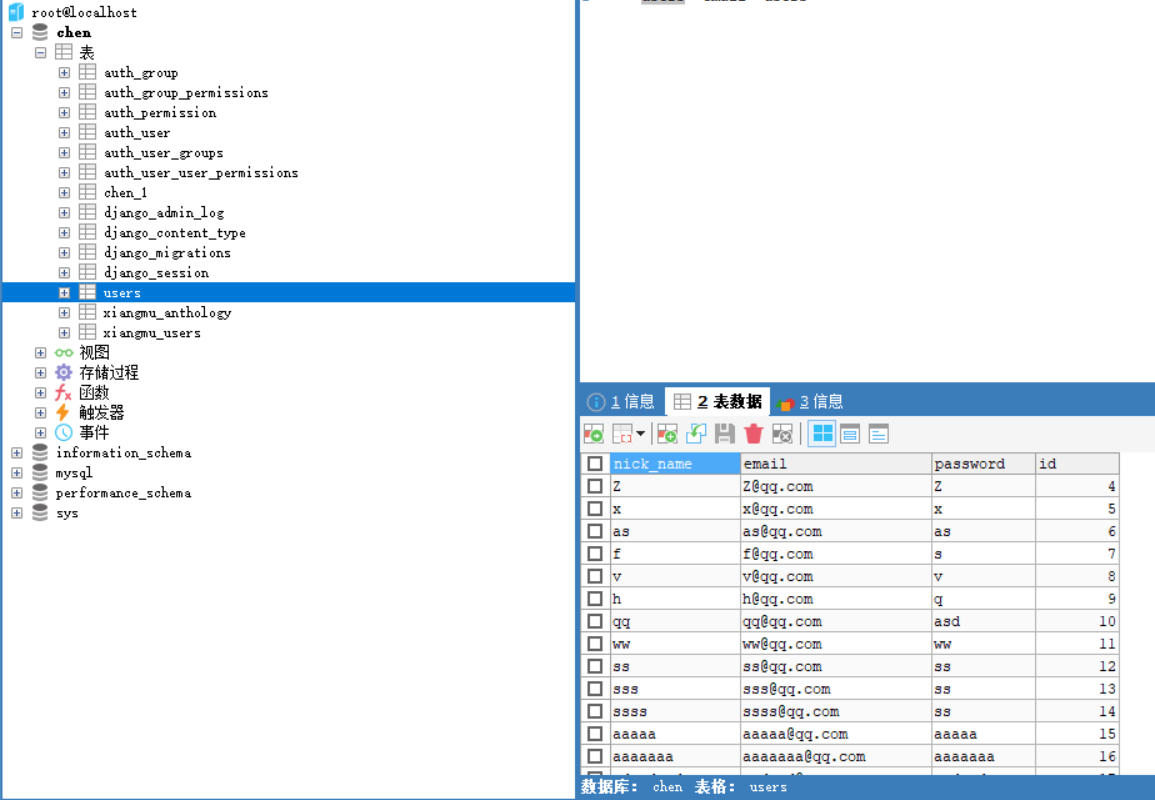Switch to text view mode icon

pyautogui.click(x=879, y=434)
